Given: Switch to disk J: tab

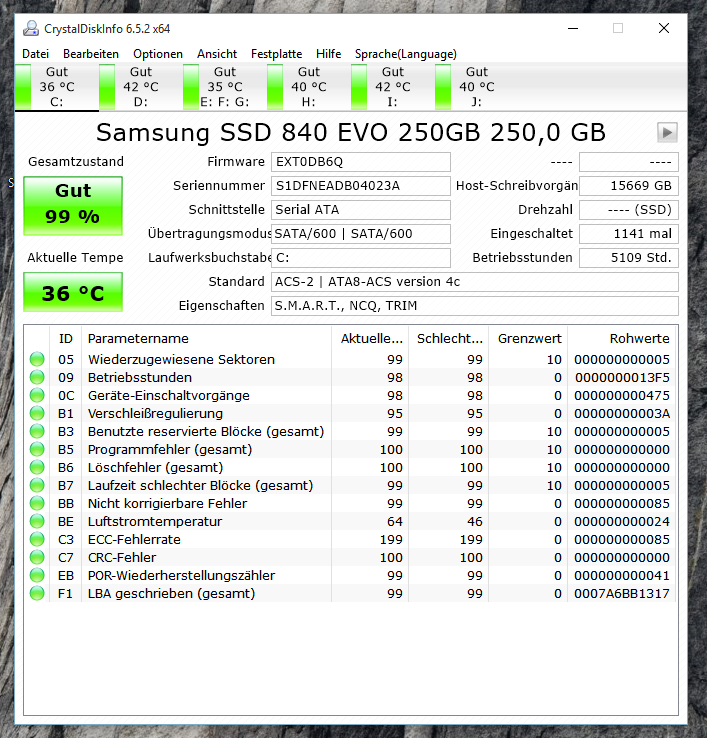Looking at the screenshot, I should [476, 87].
